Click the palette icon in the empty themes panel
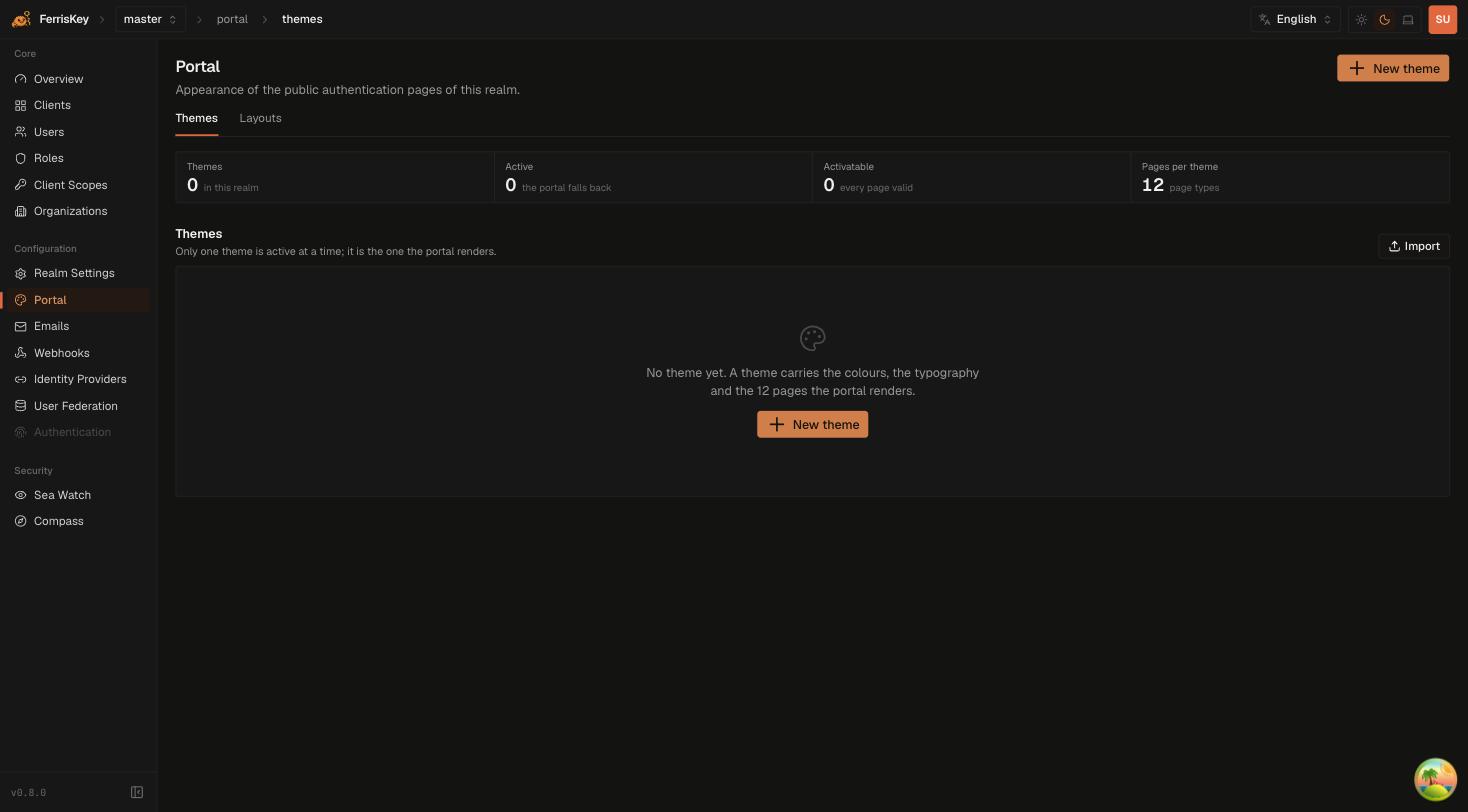 pos(812,338)
